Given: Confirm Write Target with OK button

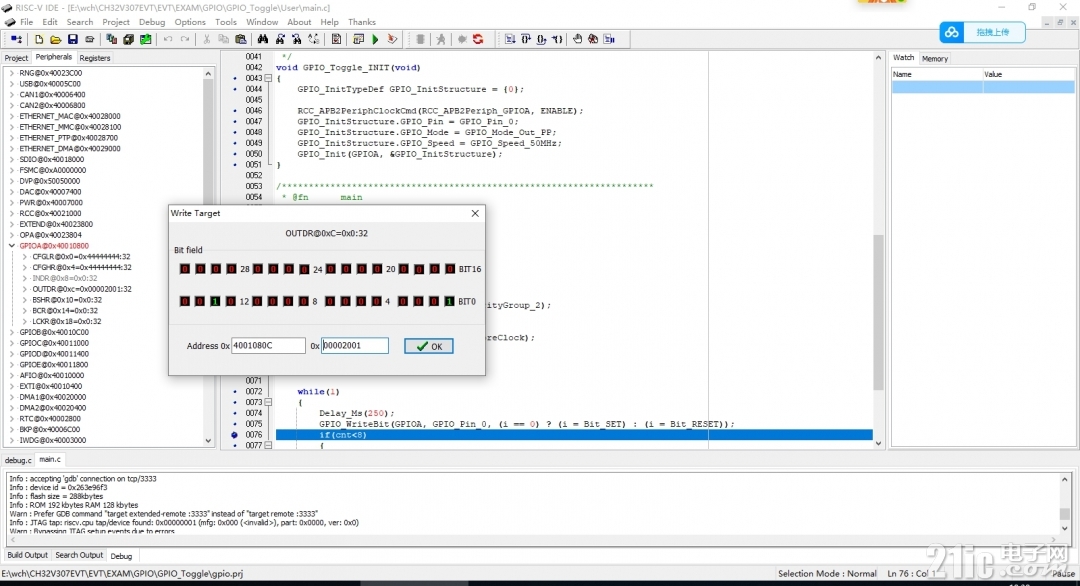Looking at the screenshot, I should tap(428, 346).
